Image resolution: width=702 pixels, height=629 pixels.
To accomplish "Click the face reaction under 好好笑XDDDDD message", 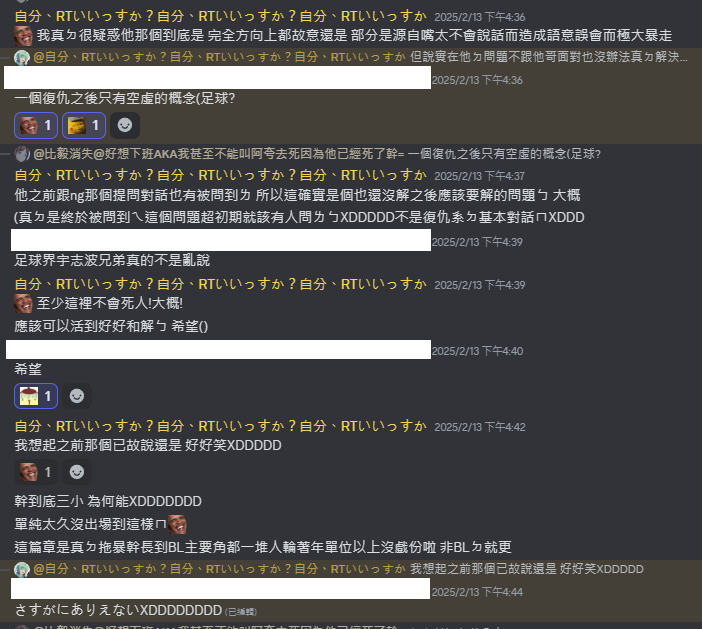I will click(x=36, y=472).
